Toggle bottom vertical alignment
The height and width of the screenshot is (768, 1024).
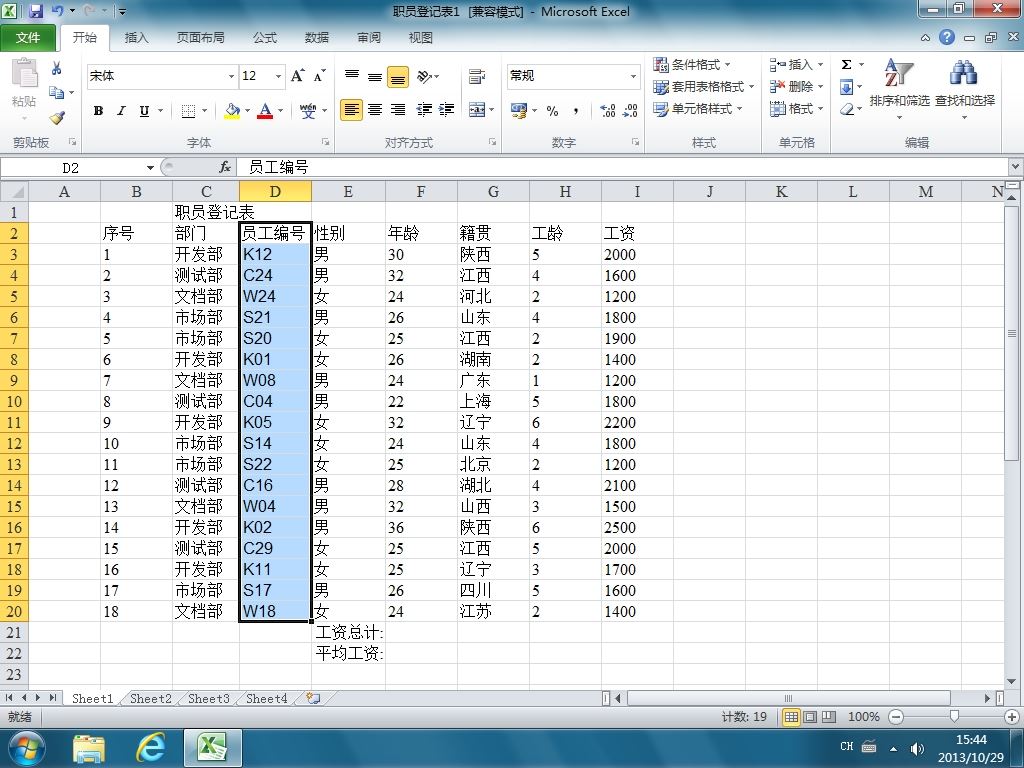tap(398, 77)
